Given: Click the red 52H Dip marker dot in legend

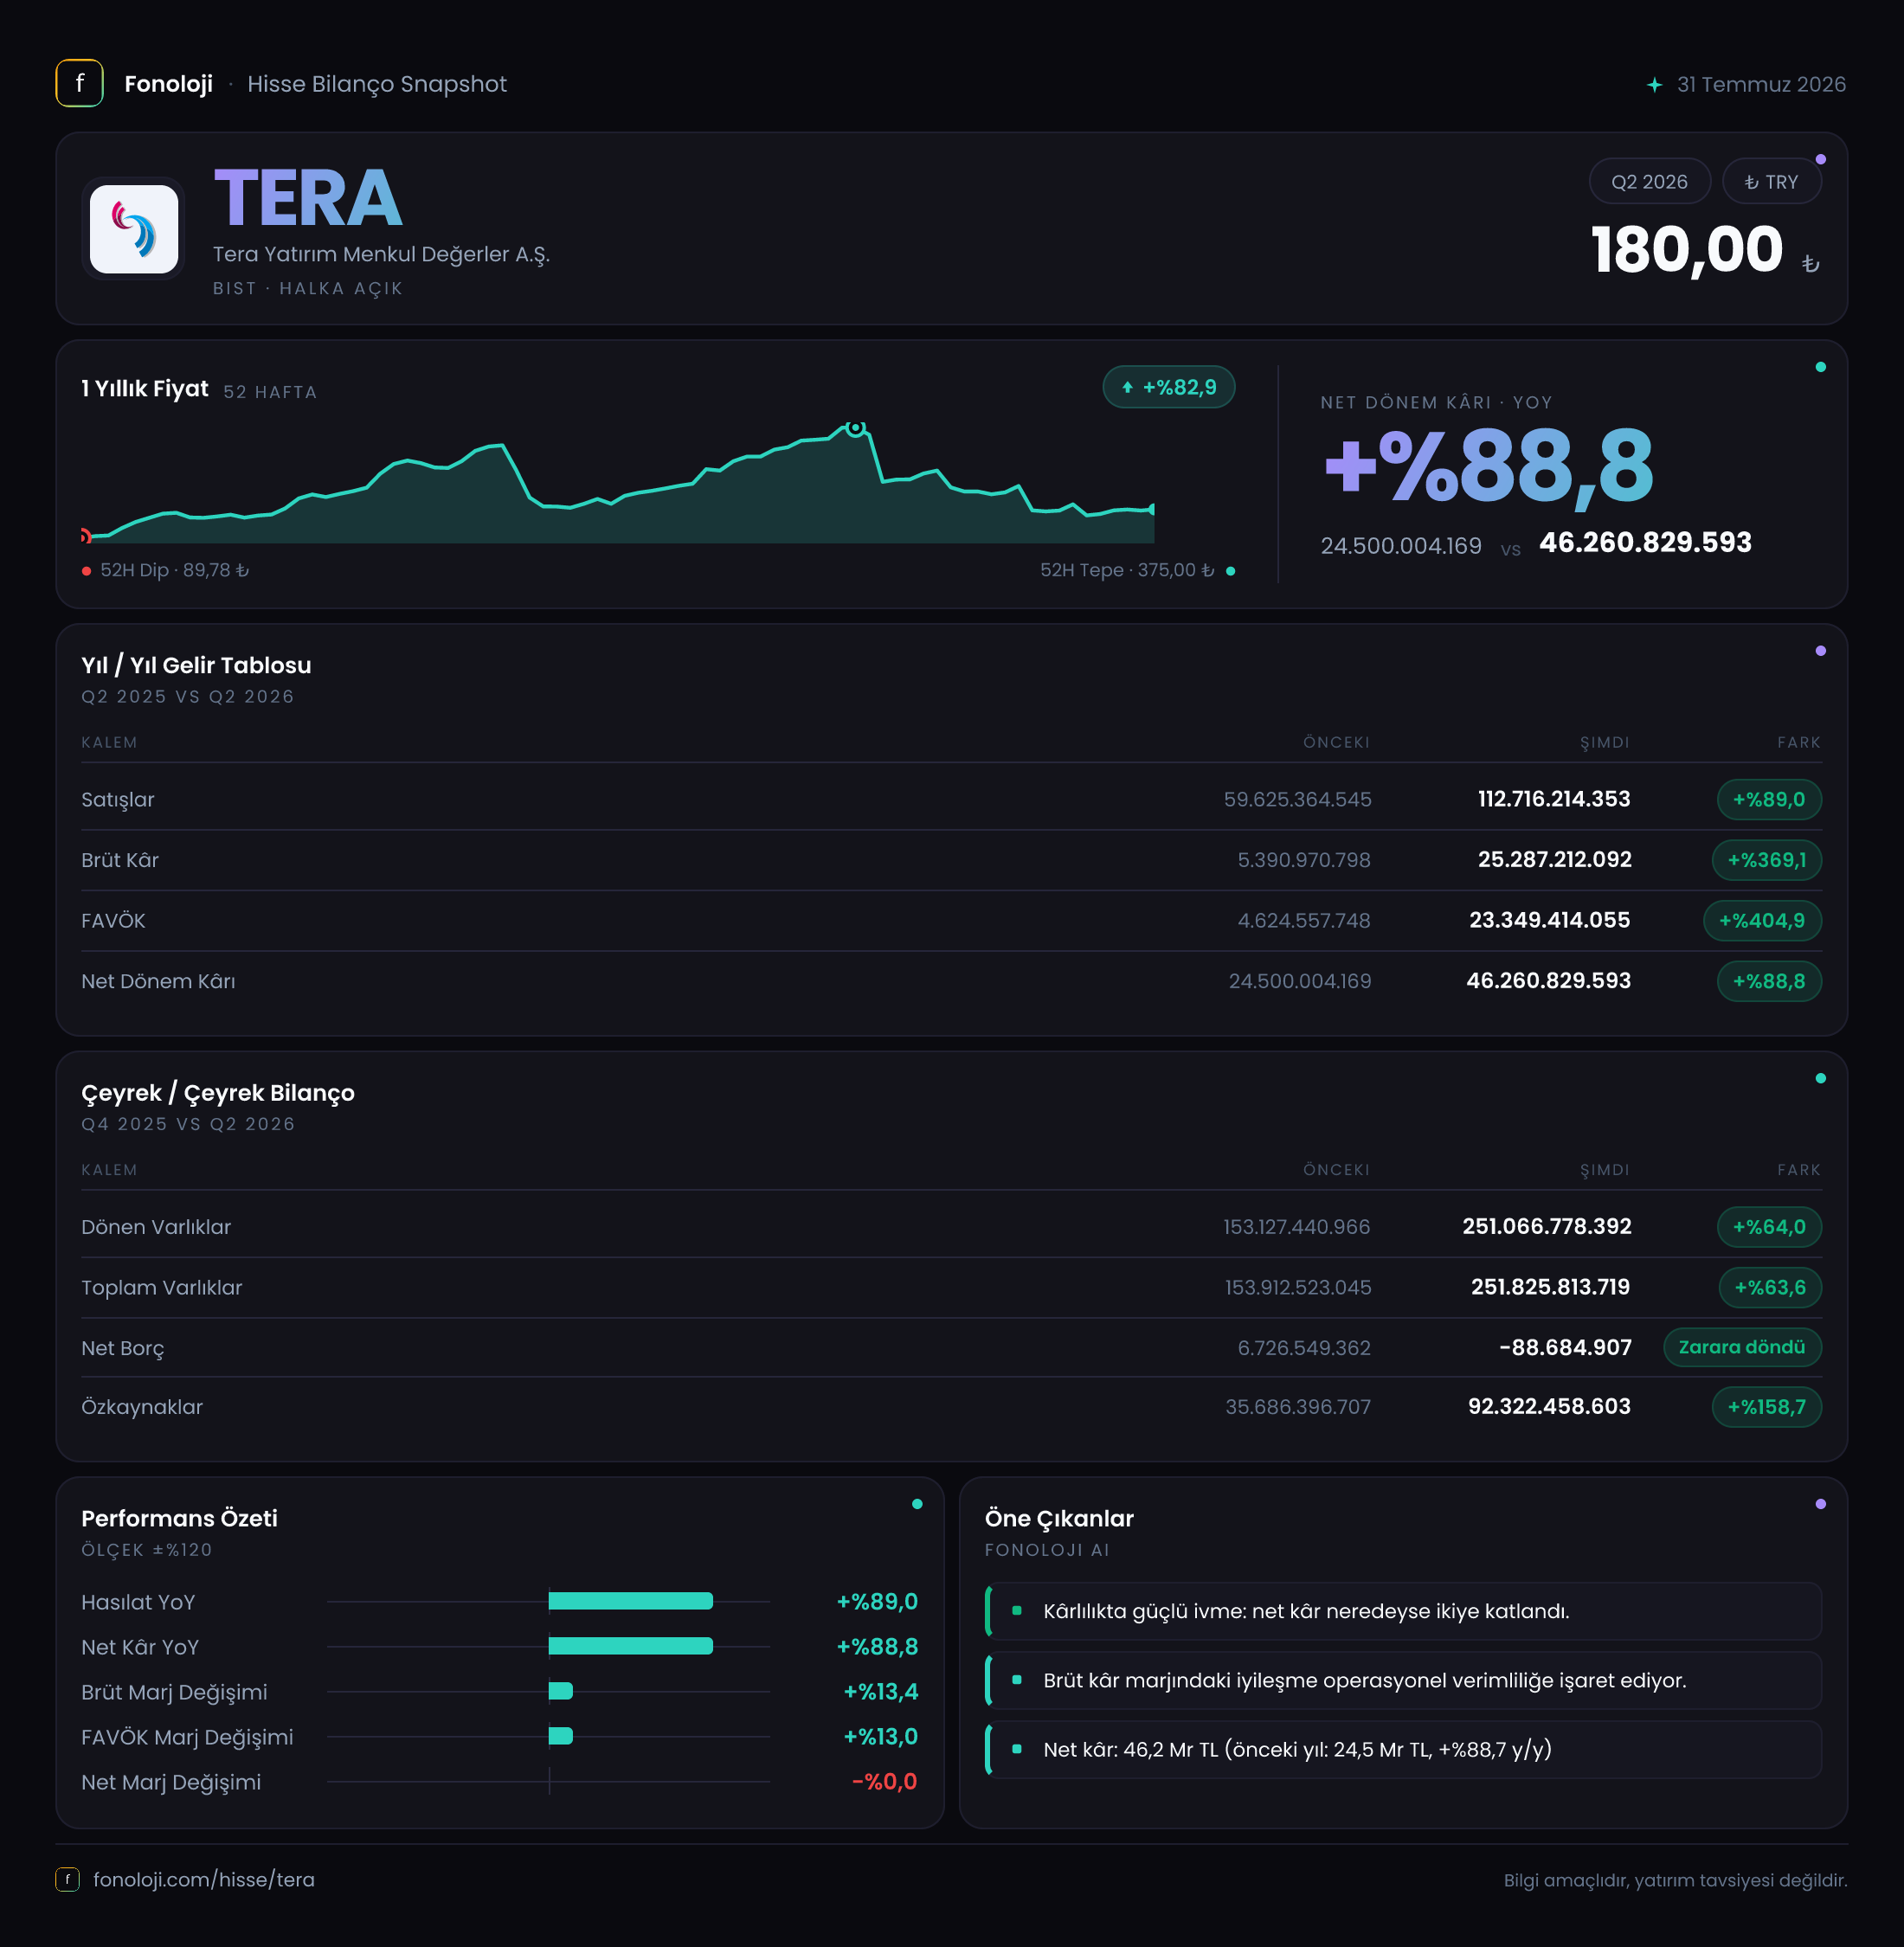Looking at the screenshot, I should click(x=87, y=571).
